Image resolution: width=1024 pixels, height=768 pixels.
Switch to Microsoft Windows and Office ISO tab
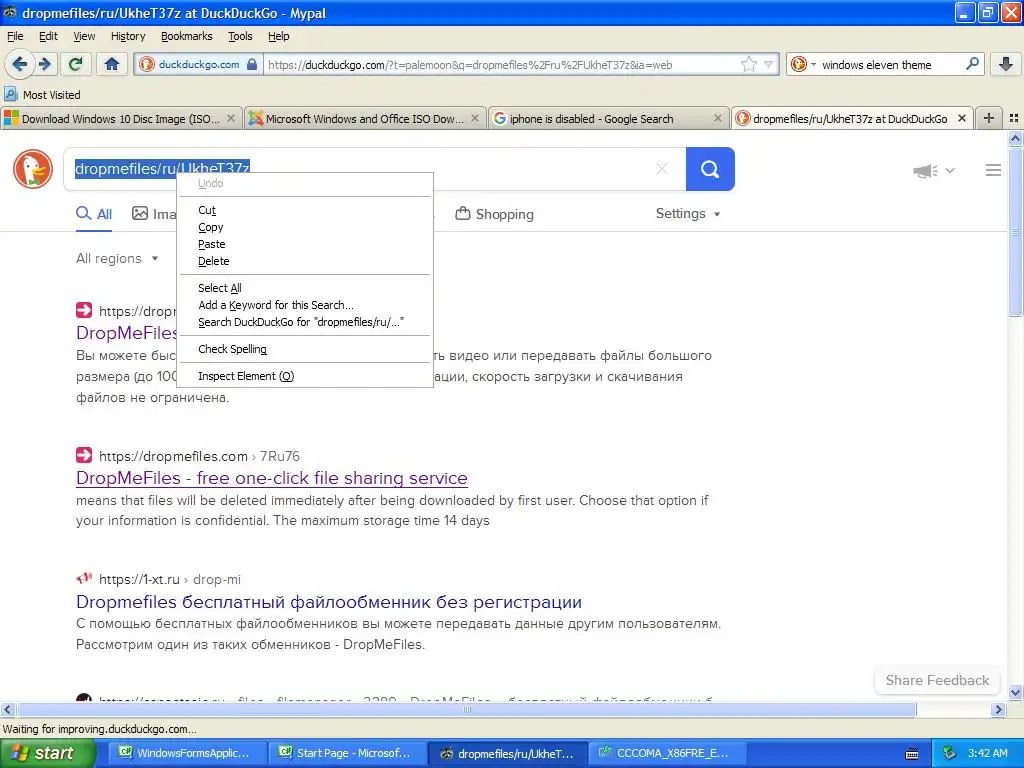click(364, 119)
